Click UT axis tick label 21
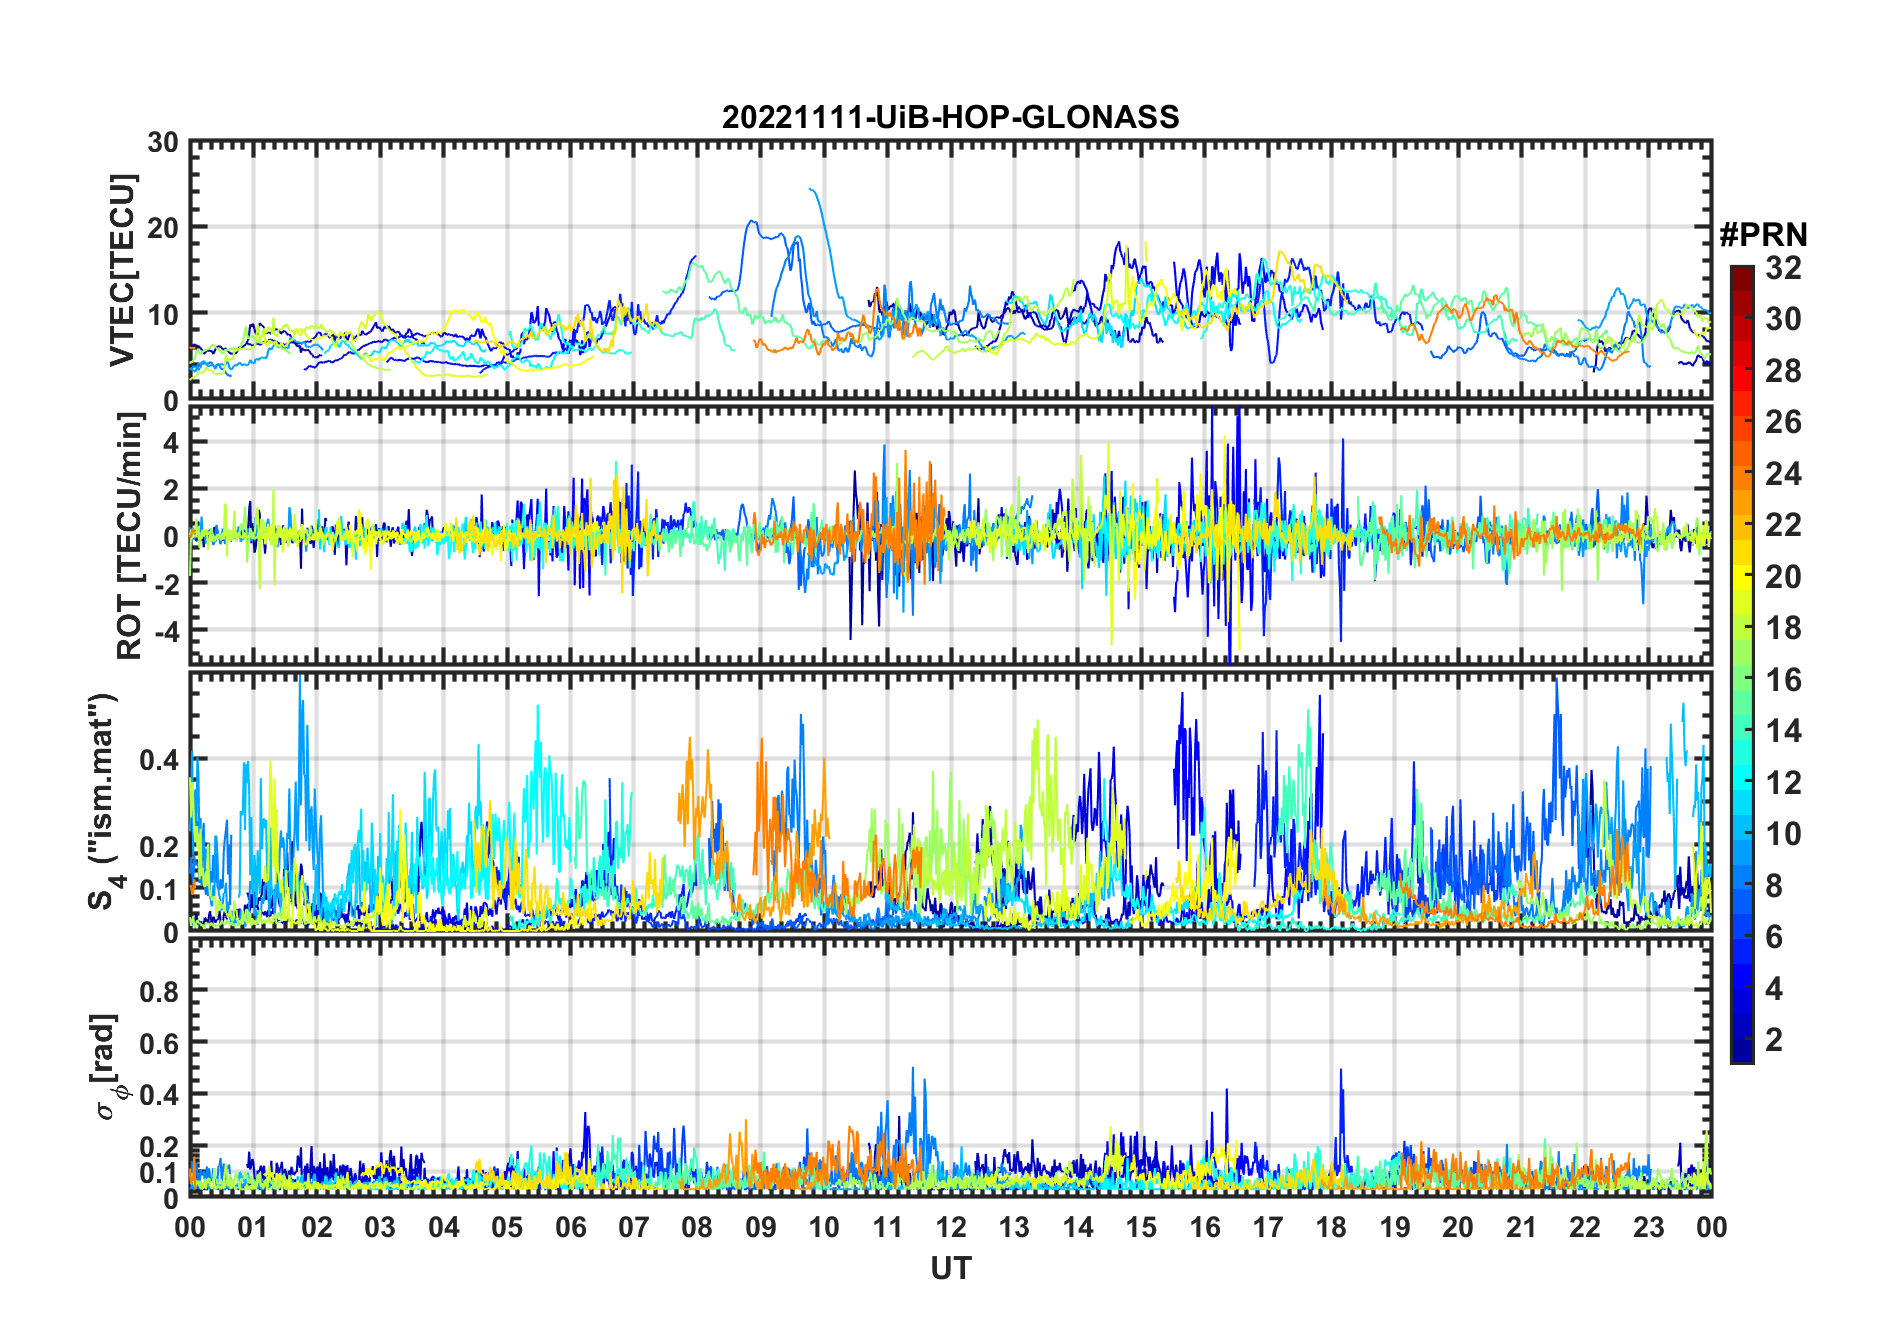 [1522, 1227]
